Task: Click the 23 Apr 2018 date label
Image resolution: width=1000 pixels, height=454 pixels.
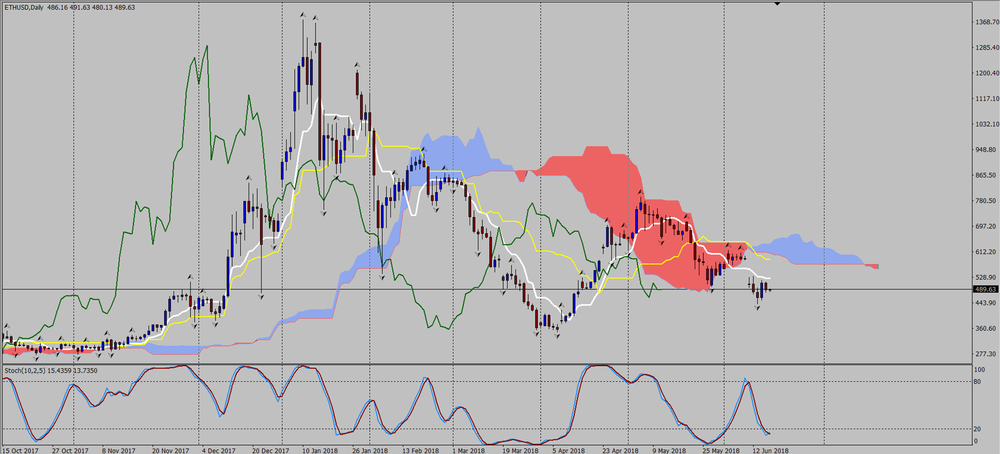Action: 621,450
